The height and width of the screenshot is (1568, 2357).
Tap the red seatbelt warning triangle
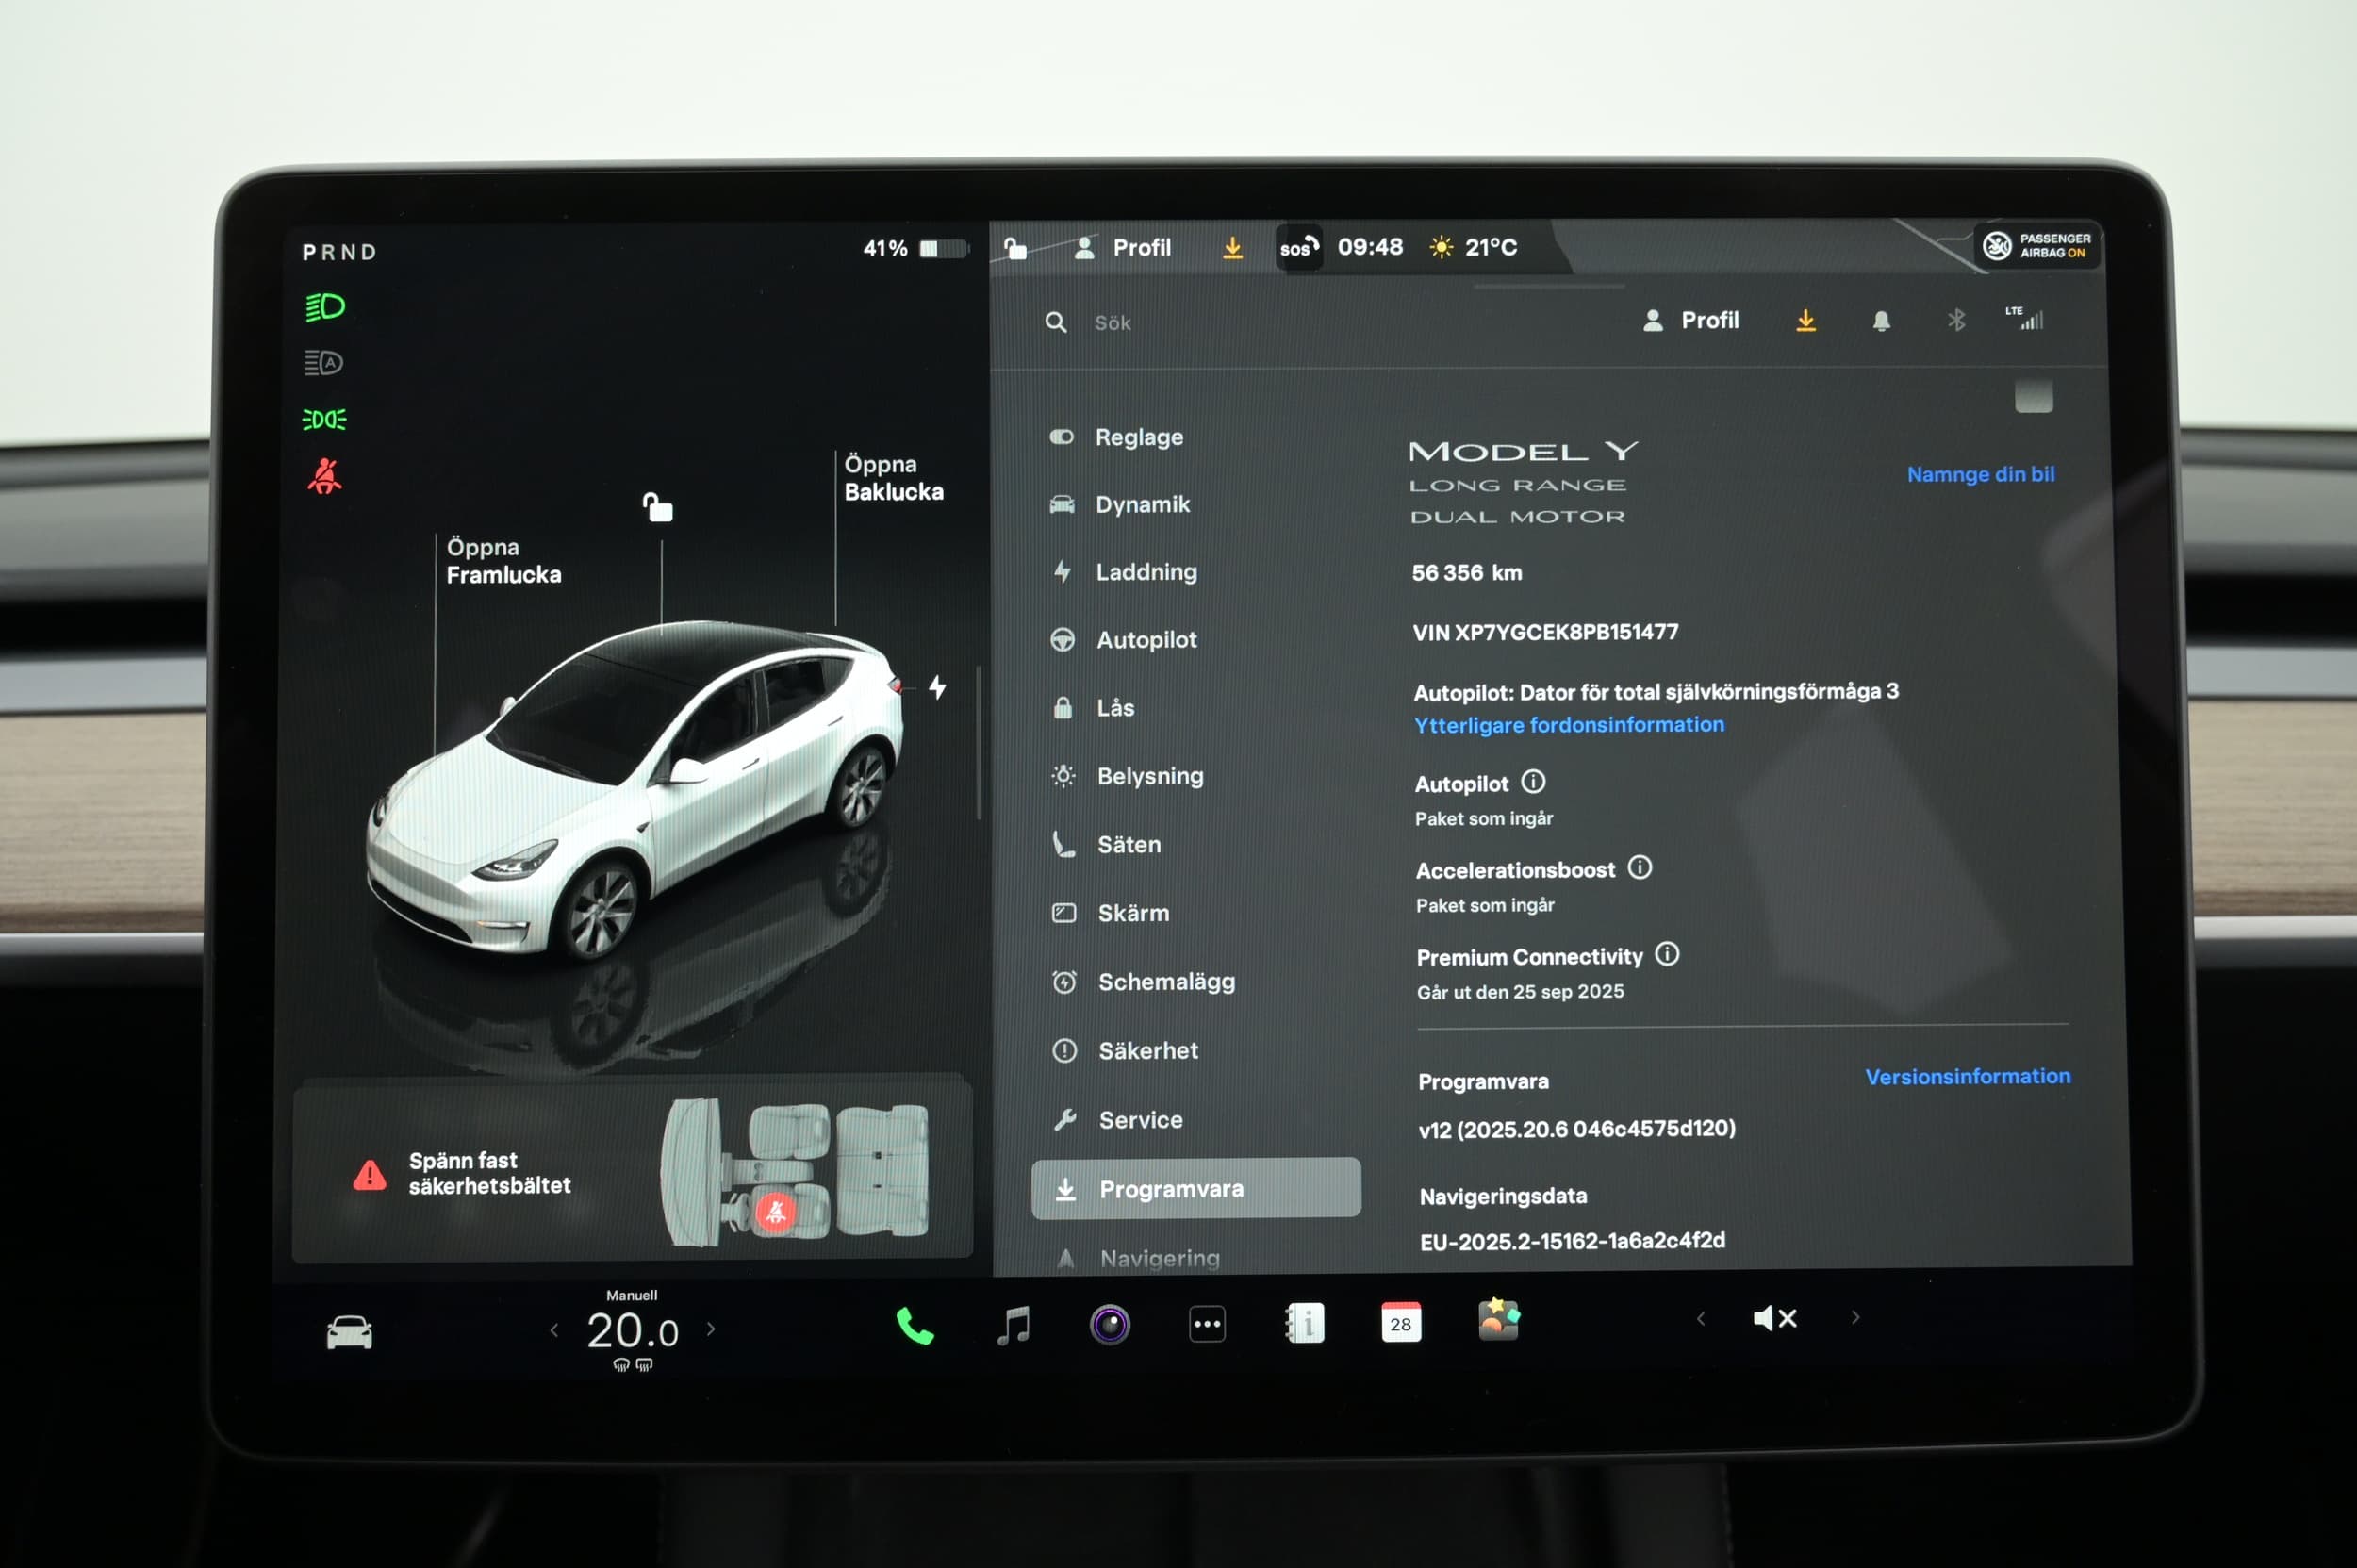[369, 1174]
